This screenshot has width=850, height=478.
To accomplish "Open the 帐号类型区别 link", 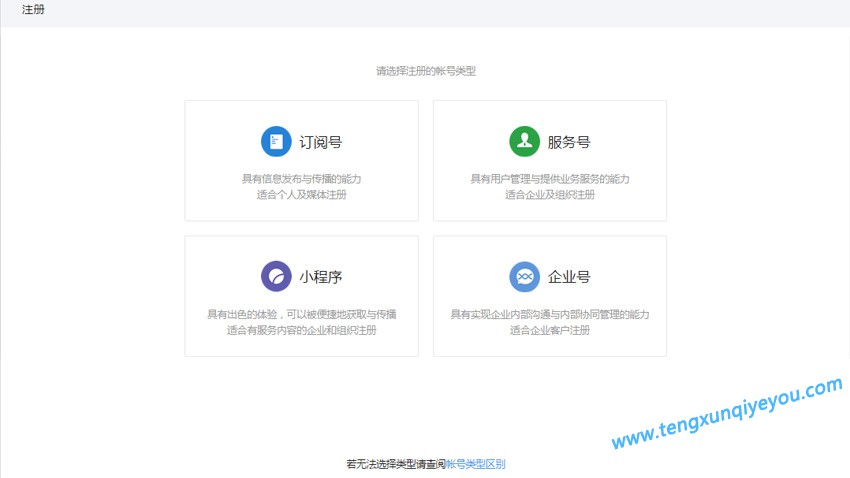I will click(x=475, y=464).
